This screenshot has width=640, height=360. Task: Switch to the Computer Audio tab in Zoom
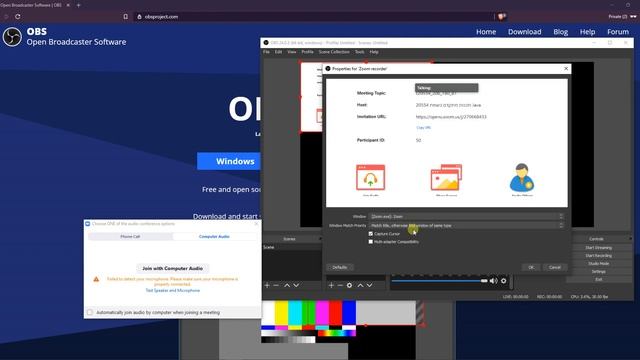click(x=214, y=236)
